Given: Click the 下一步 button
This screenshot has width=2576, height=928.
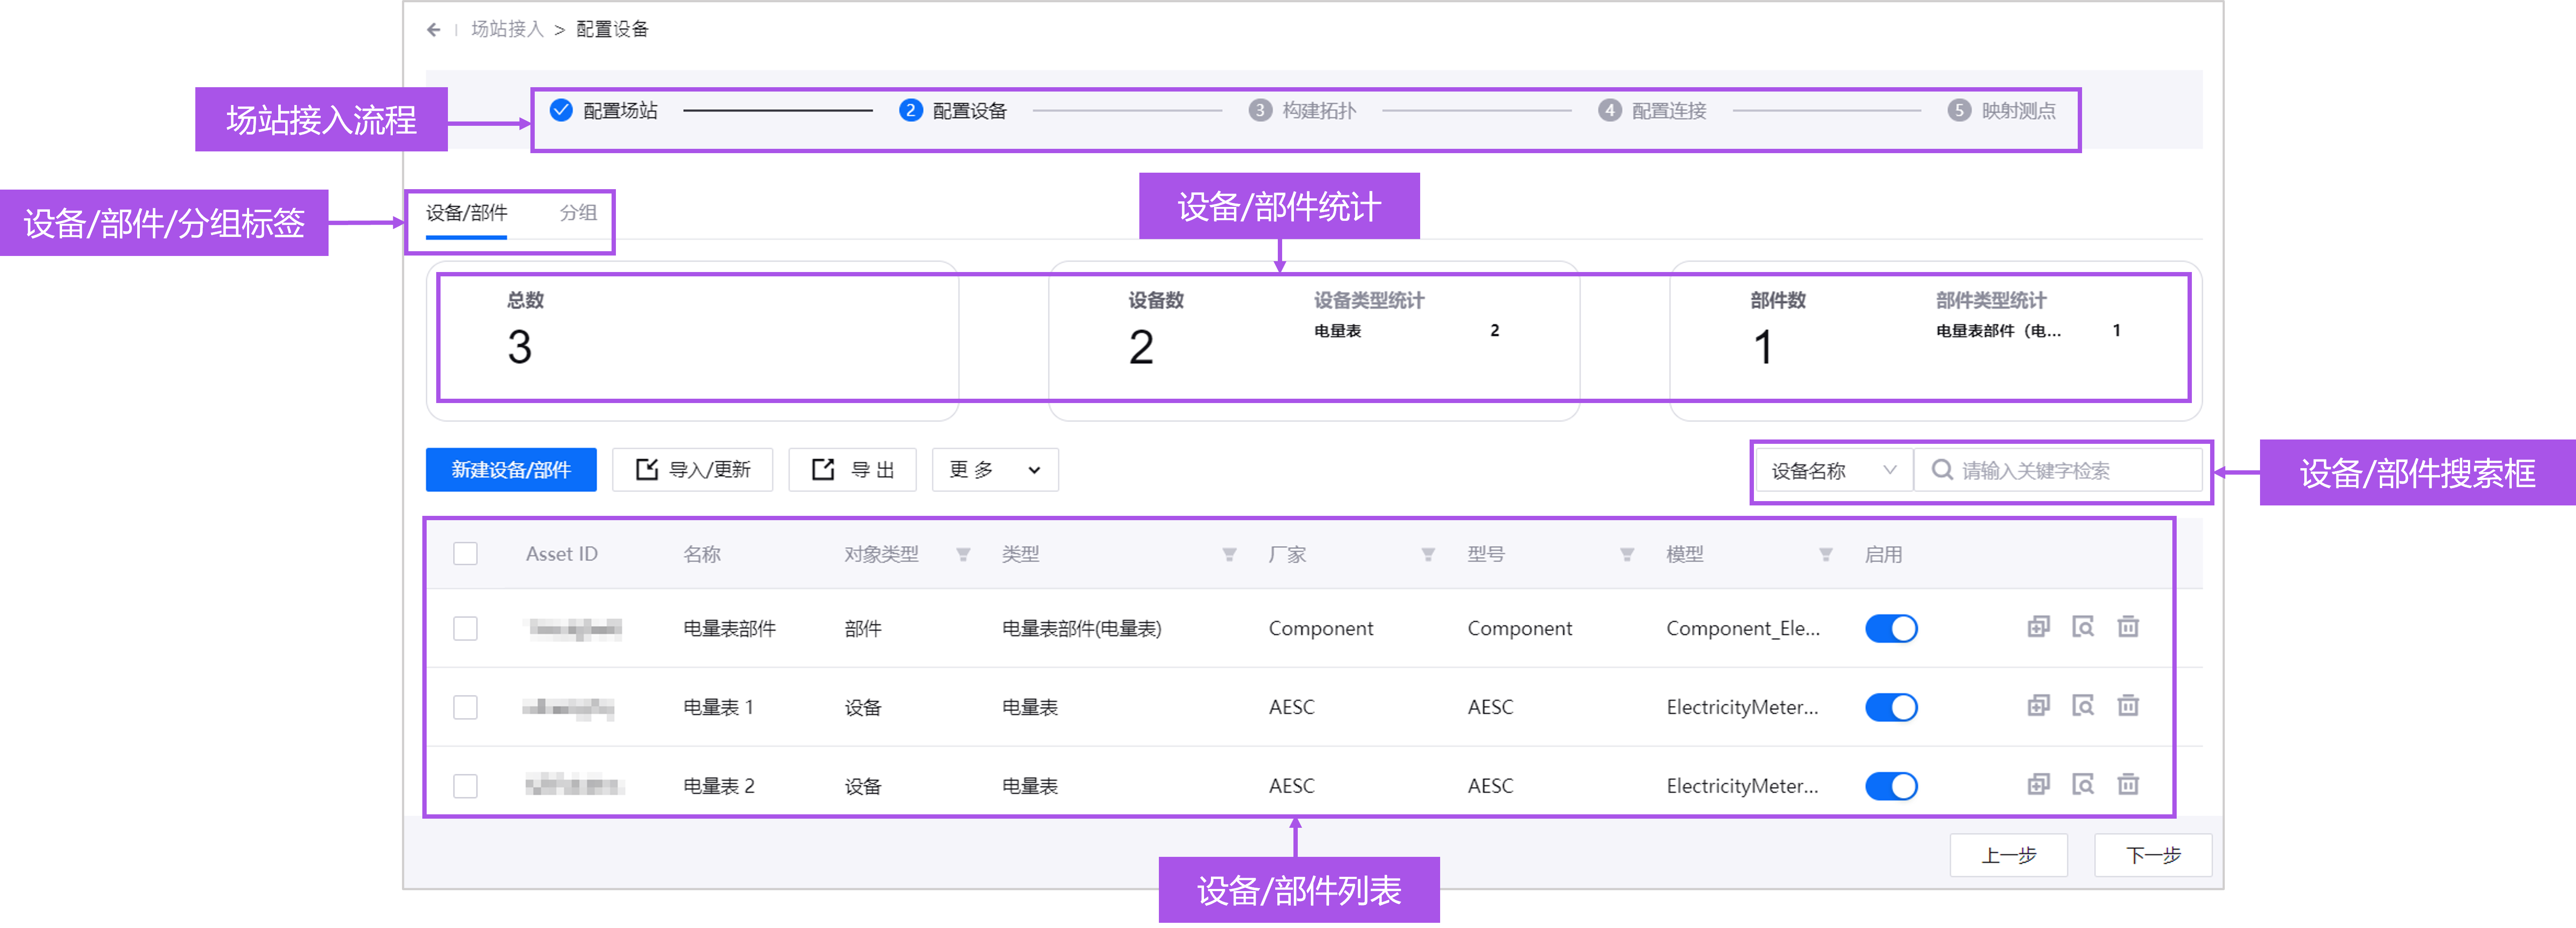Looking at the screenshot, I should point(2153,855).
